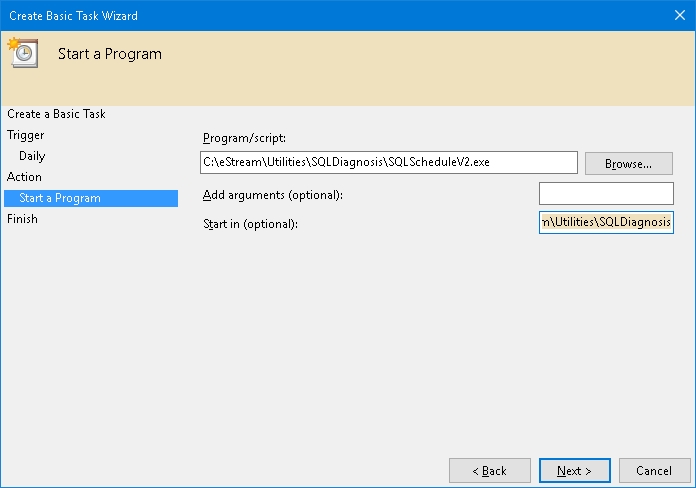Click the 'Start a Program' header title
Screen dimensions: 696x488
tap(110, 54)
